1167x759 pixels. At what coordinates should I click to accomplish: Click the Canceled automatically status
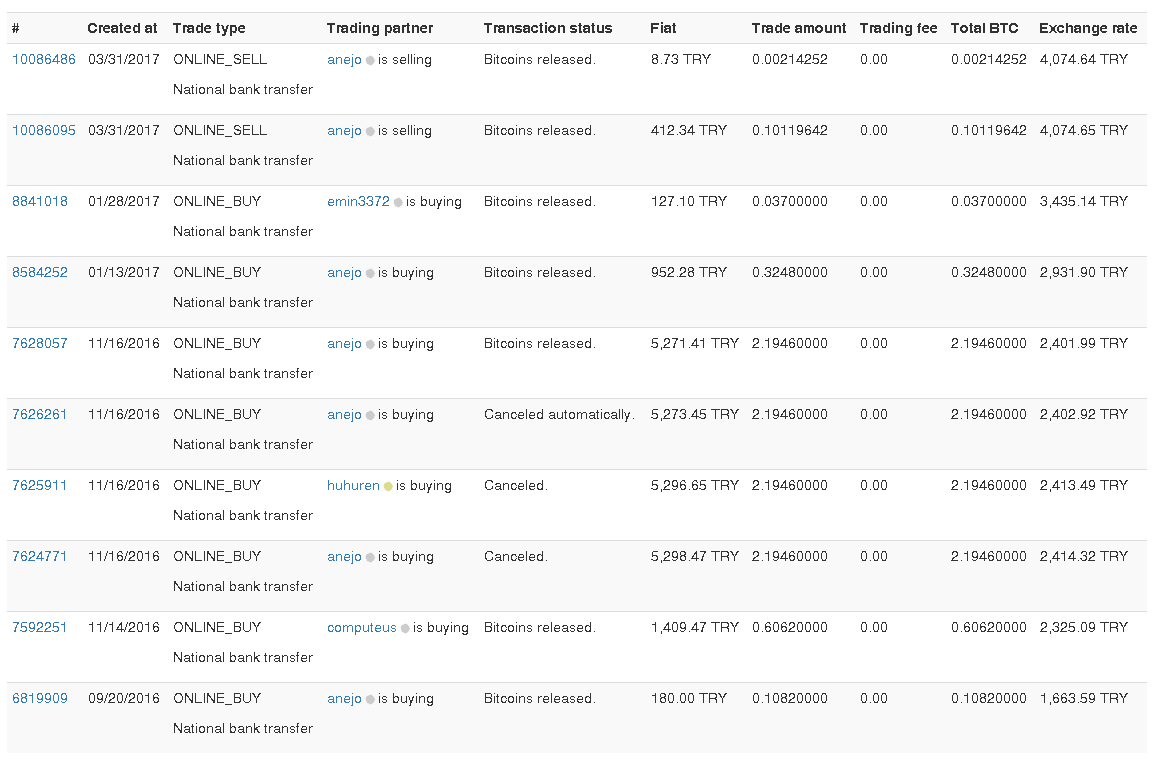(x=559, y=414)
